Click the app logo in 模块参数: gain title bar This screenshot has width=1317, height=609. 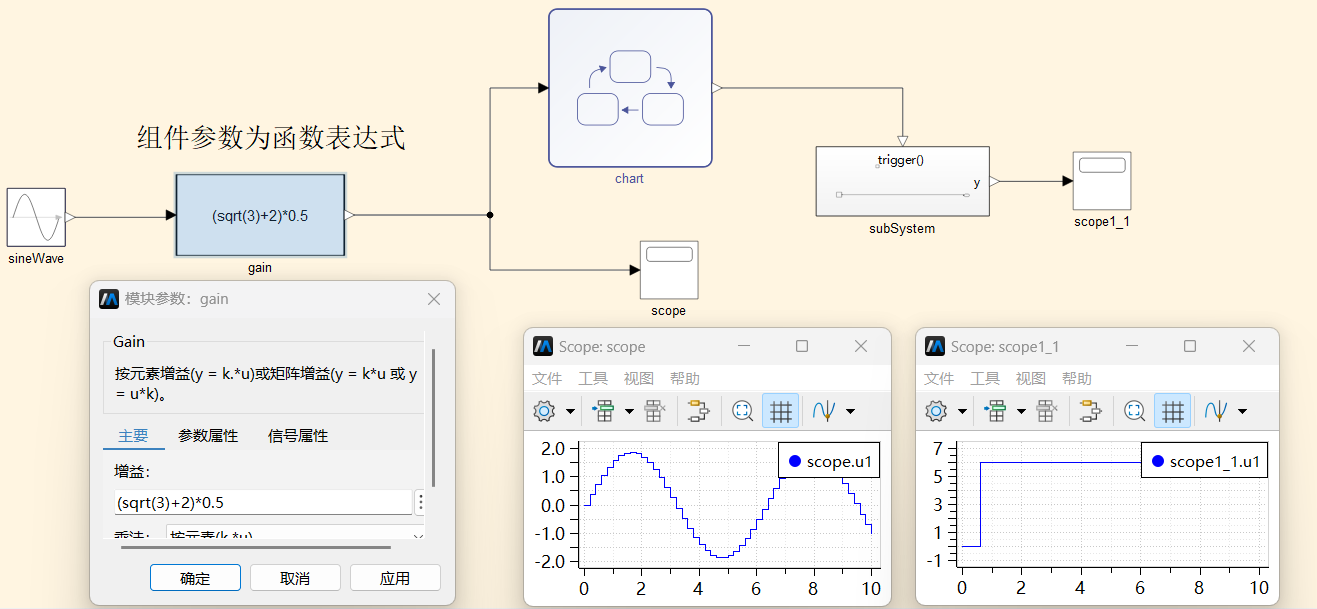[109, 299]
